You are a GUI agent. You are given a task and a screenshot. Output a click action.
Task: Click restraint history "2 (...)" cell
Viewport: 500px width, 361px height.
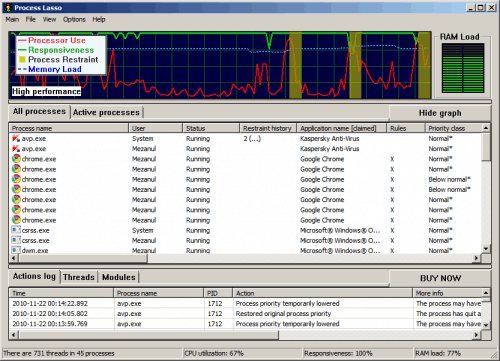point(252,139)
